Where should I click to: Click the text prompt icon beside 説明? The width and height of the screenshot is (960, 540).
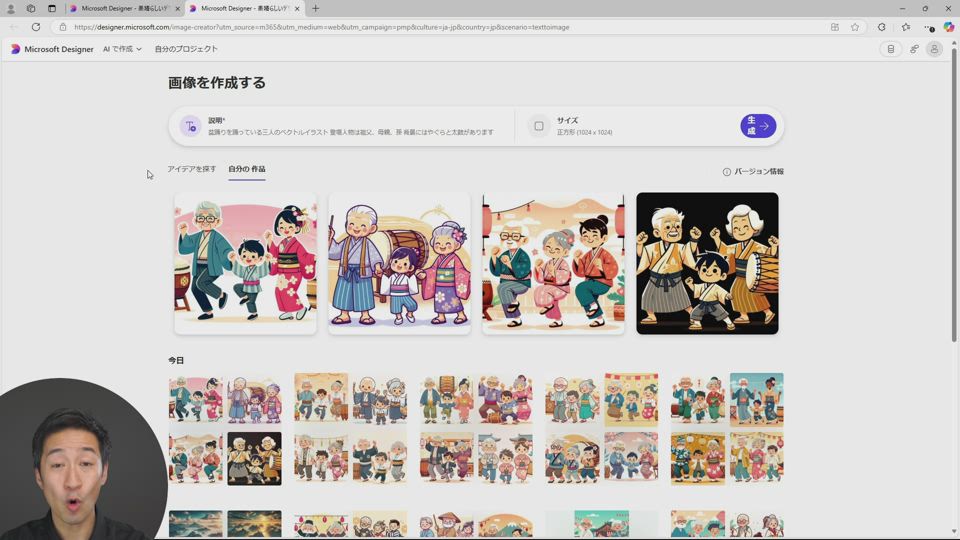[x=190, y=126]
